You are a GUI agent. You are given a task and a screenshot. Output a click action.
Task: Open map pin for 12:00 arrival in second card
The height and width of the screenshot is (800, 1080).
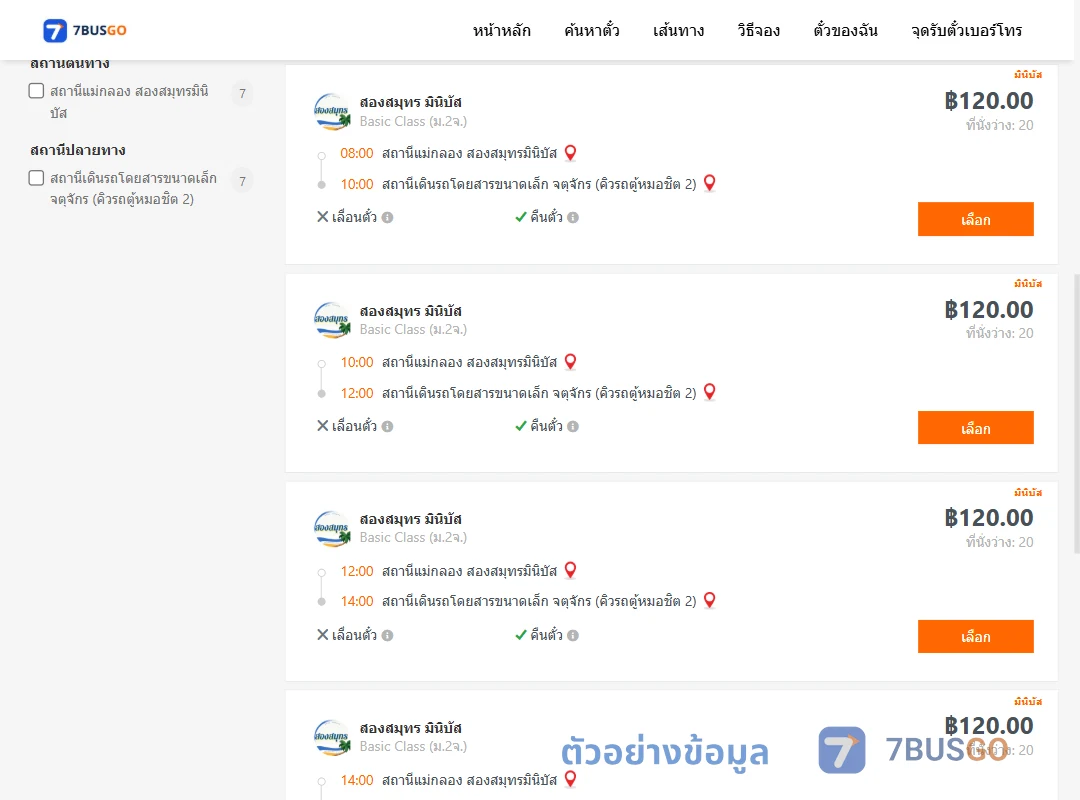(709, 392)
